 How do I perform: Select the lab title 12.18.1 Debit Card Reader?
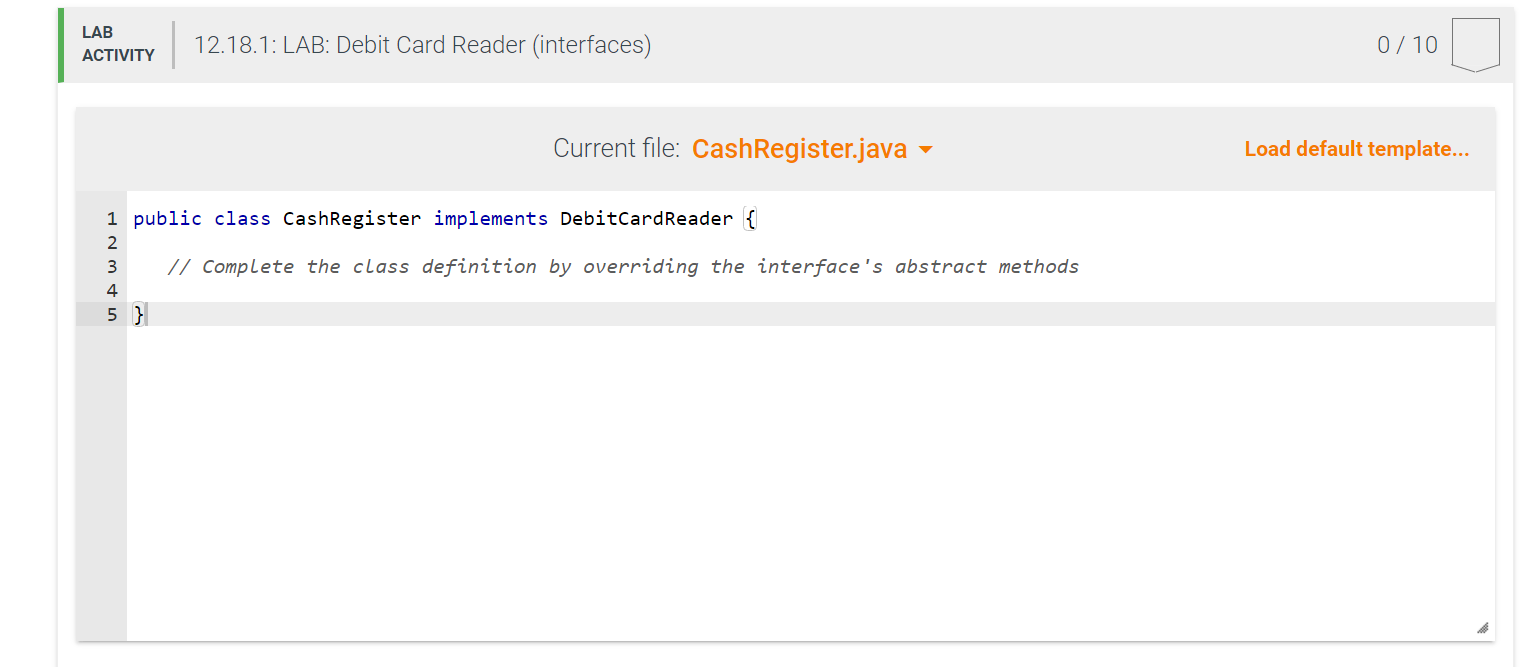pyautogui.click(x=423, y=44)
